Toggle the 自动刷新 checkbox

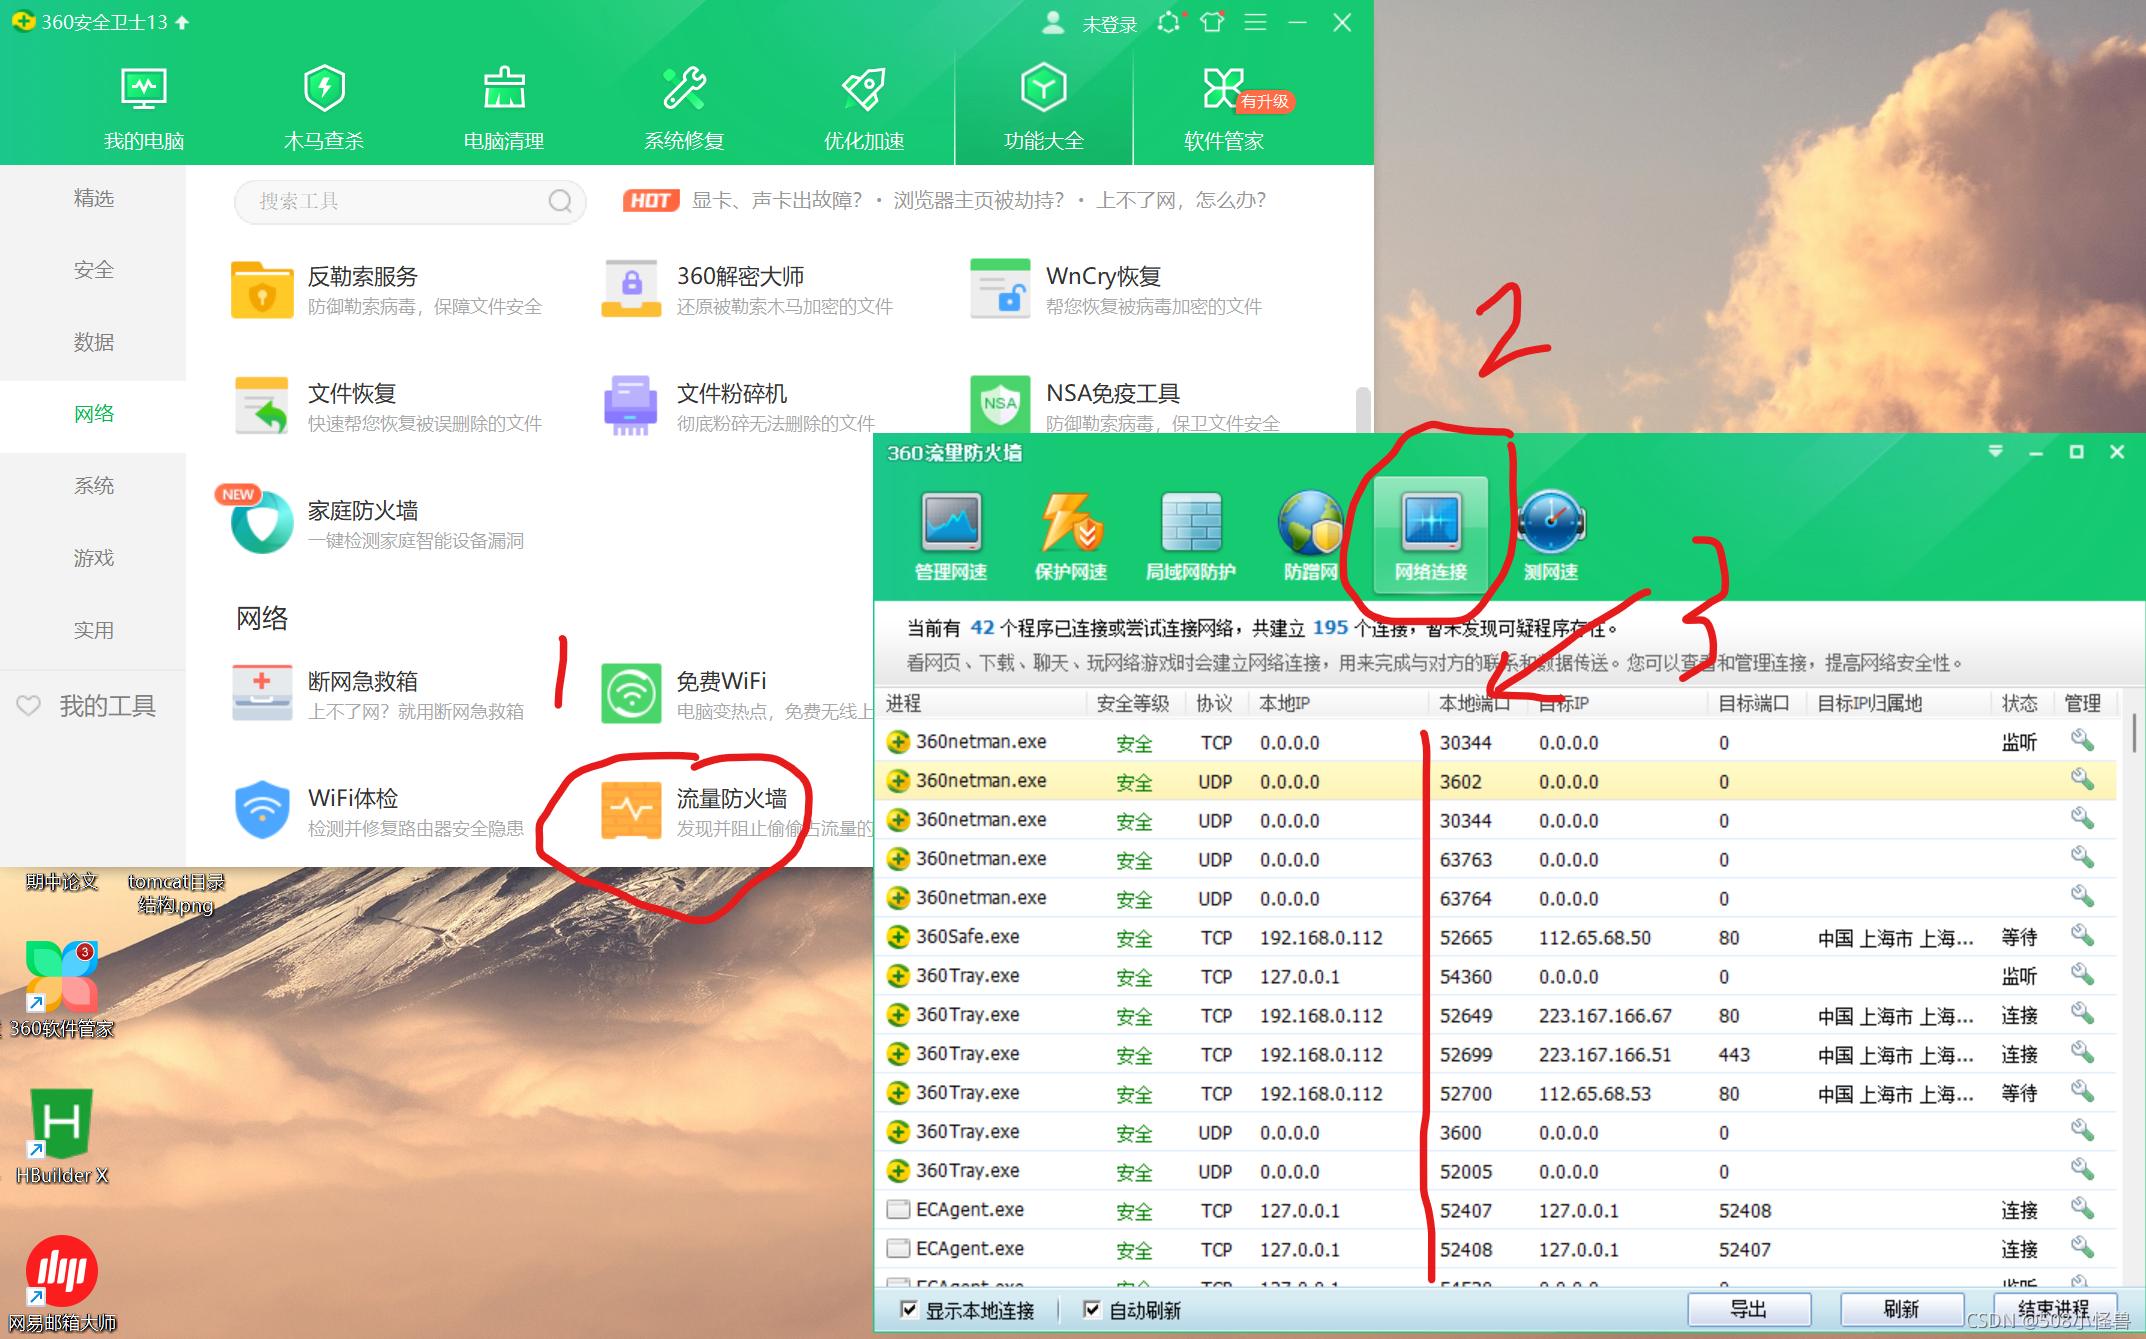(x=1092, y=1309)
